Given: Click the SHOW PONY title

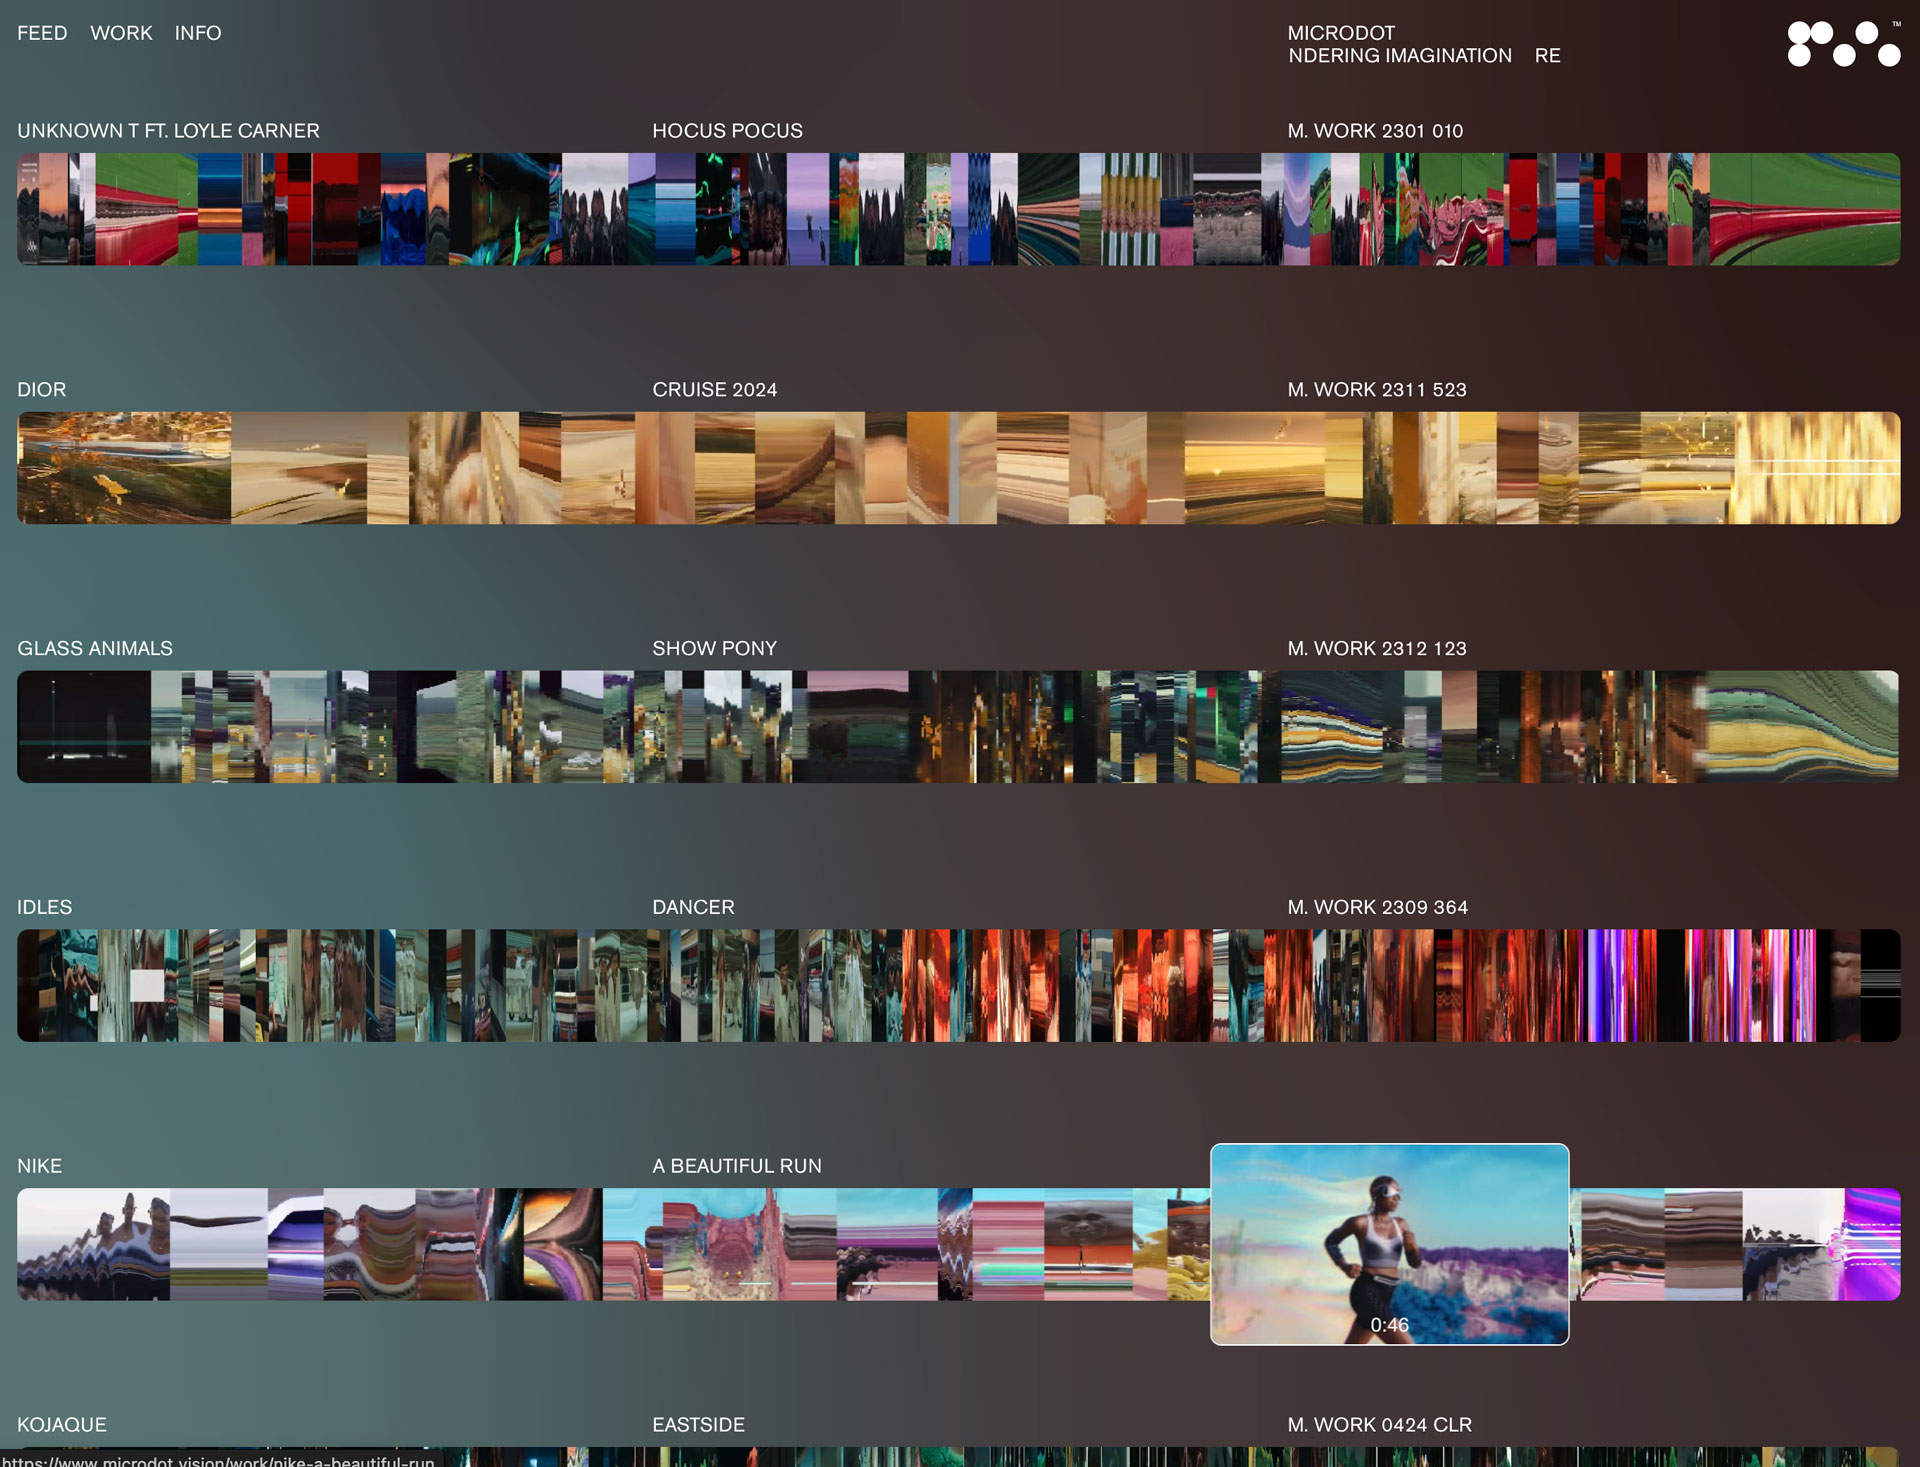Looking at the screenshot, I should (x=714, y=649).
